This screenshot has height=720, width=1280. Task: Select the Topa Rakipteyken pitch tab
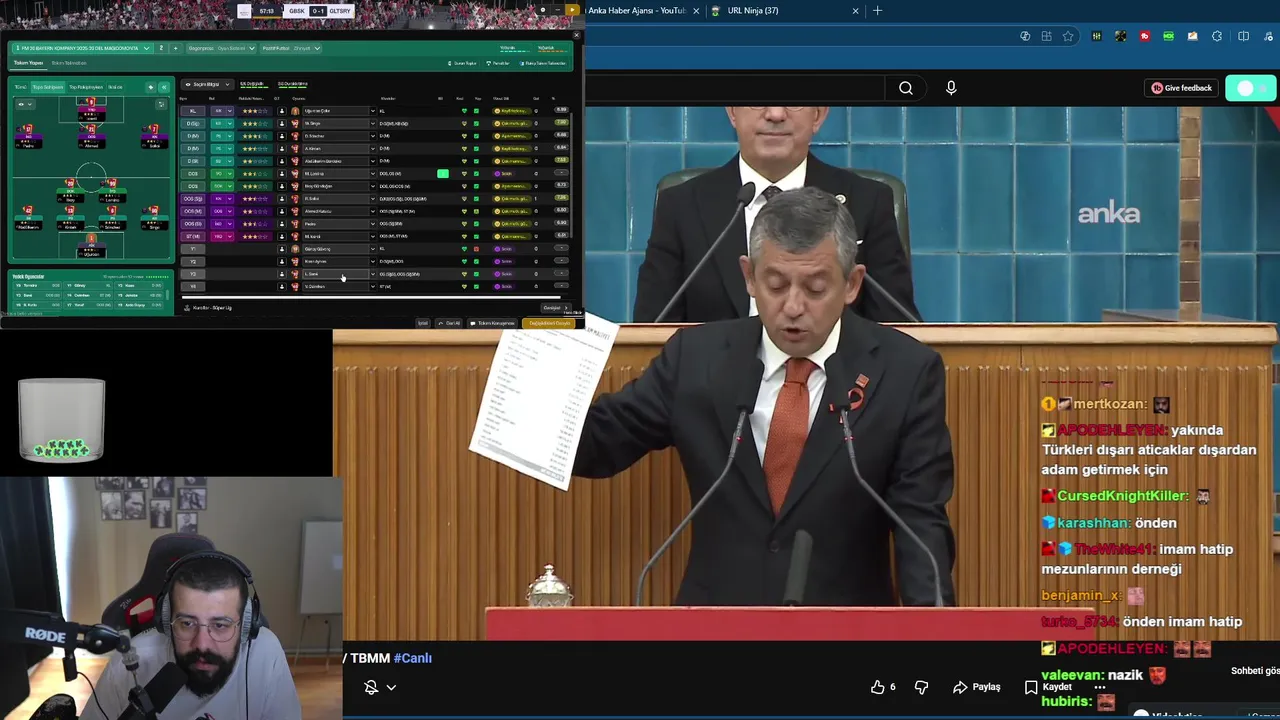click(86, 87)
